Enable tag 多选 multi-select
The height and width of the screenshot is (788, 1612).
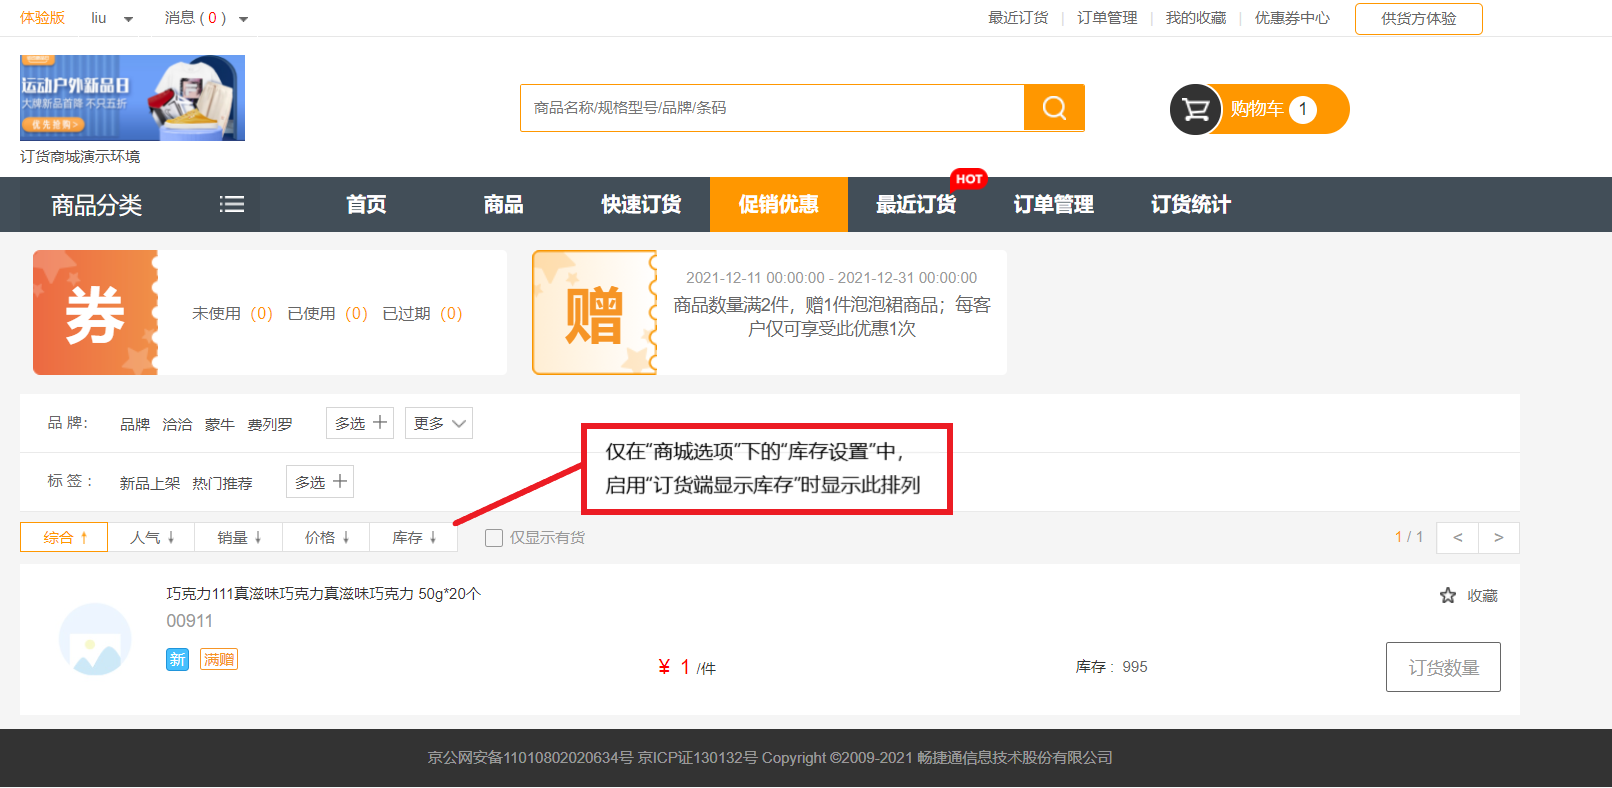coord(320,482)
